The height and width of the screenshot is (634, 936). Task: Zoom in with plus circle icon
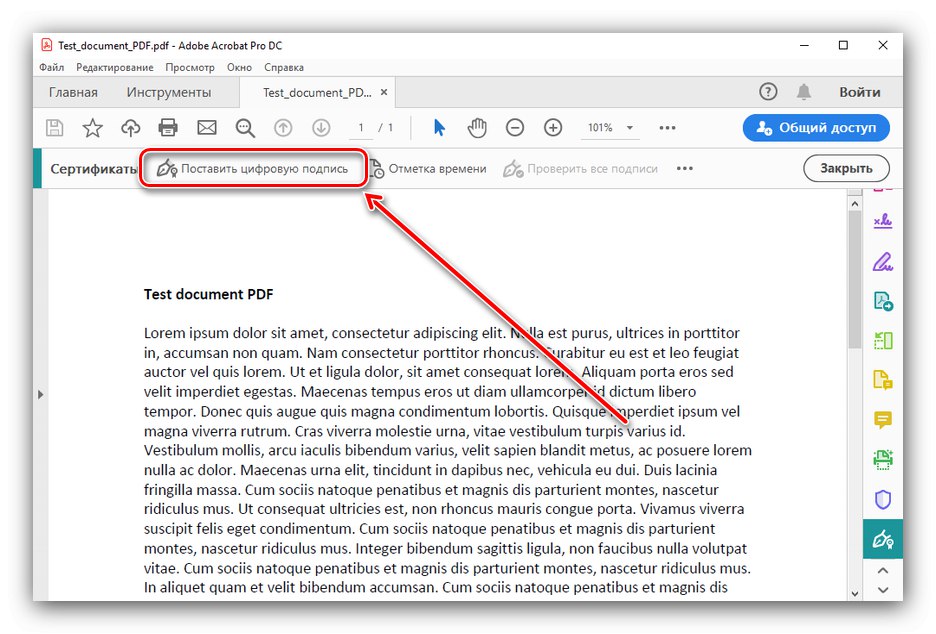[x=553, y=128]
